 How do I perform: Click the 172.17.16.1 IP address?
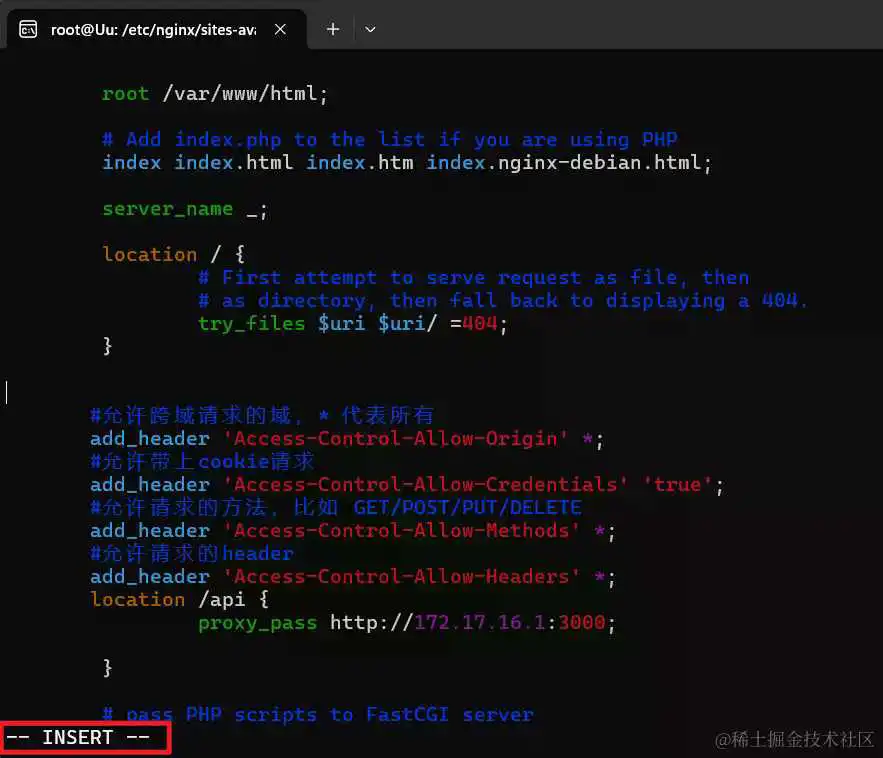pos(479,623)
